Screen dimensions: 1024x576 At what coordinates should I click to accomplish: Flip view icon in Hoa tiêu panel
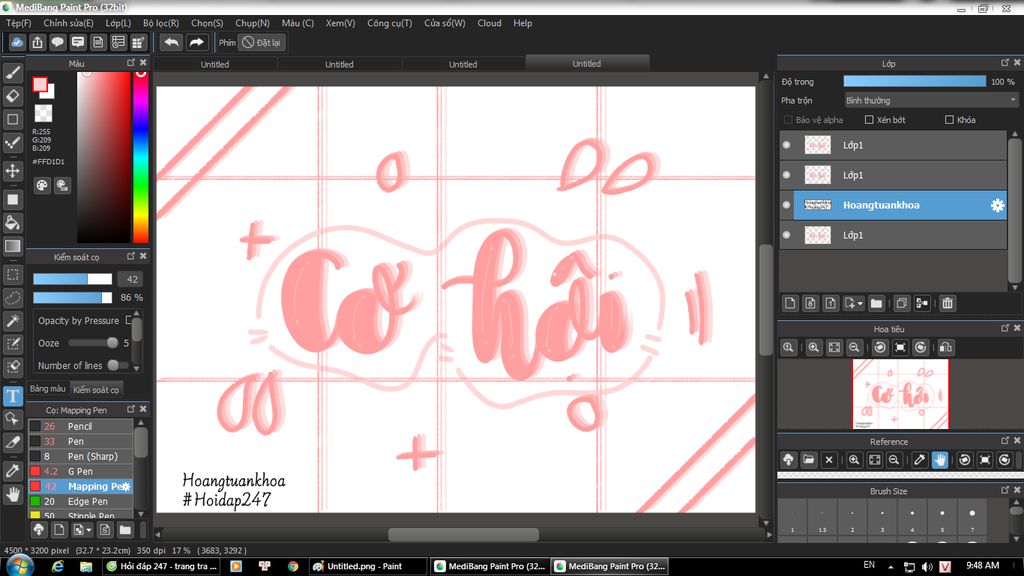pyautogui.click(x=945, y=347)
